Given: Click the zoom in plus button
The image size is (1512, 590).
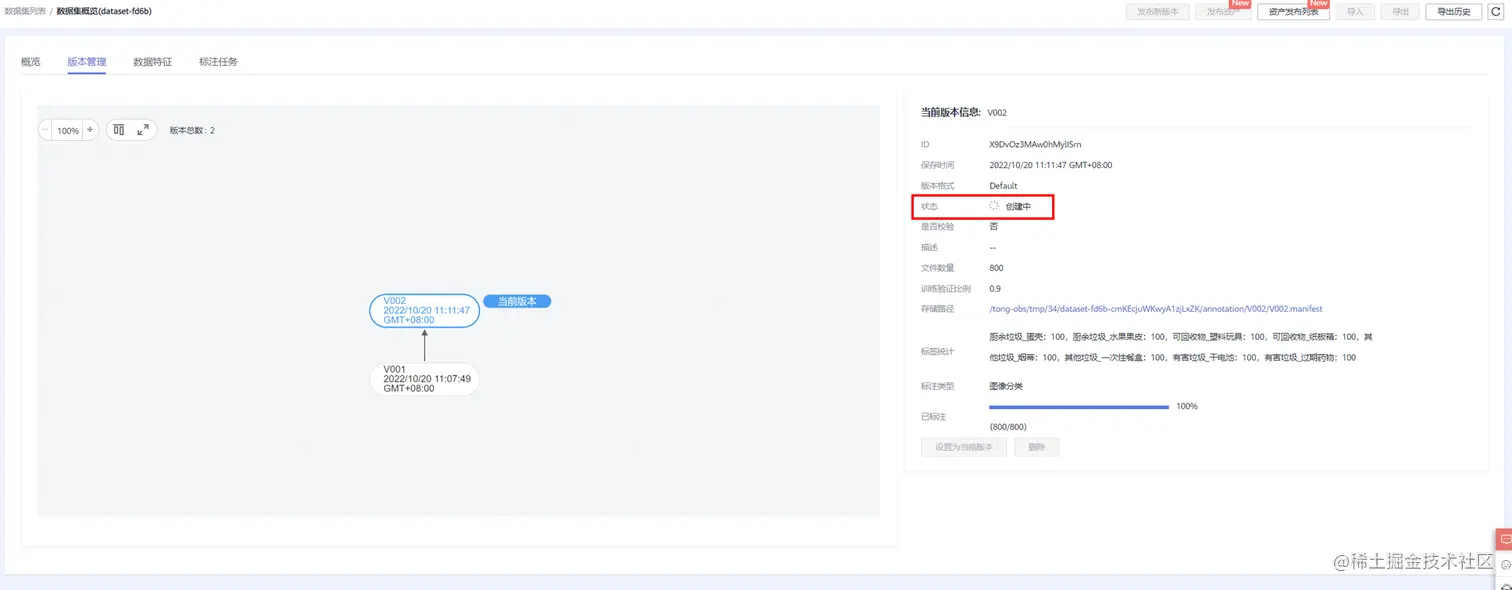Looking at the screenshot, I should tap(90, 130).
